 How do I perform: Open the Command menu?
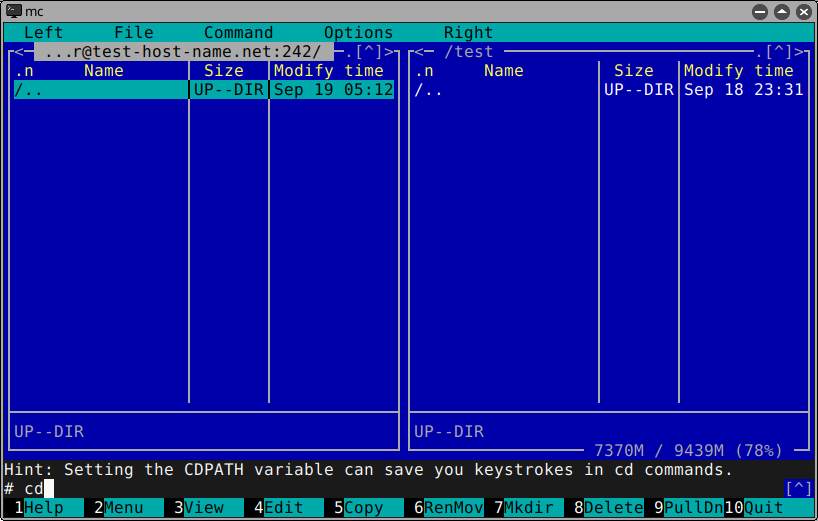238,32
